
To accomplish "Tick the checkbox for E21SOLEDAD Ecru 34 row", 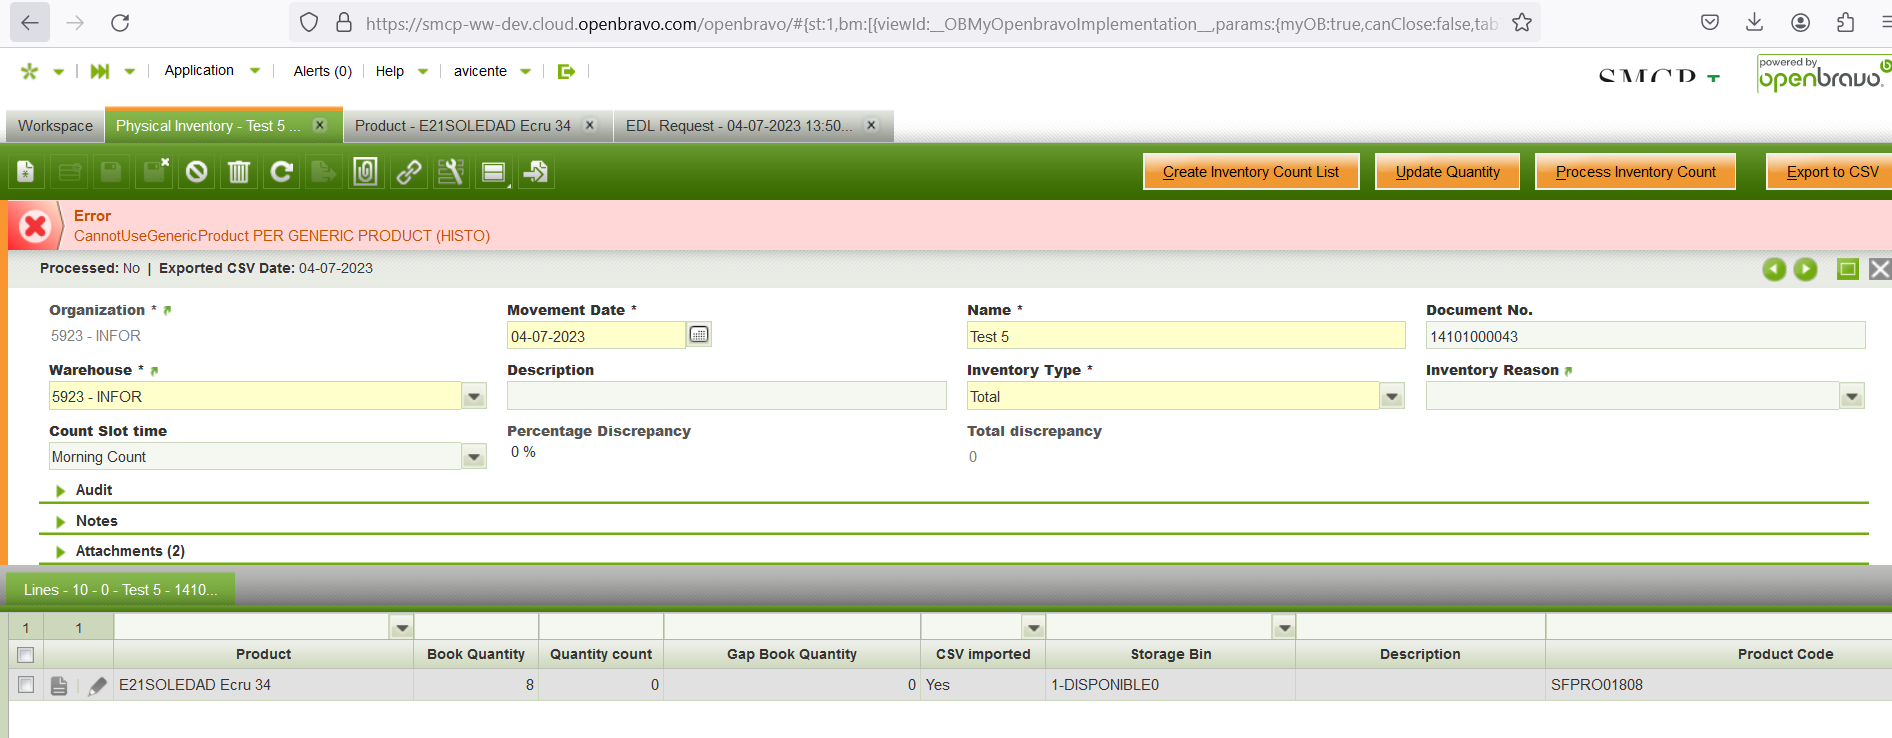I will [x=26, y=685].
